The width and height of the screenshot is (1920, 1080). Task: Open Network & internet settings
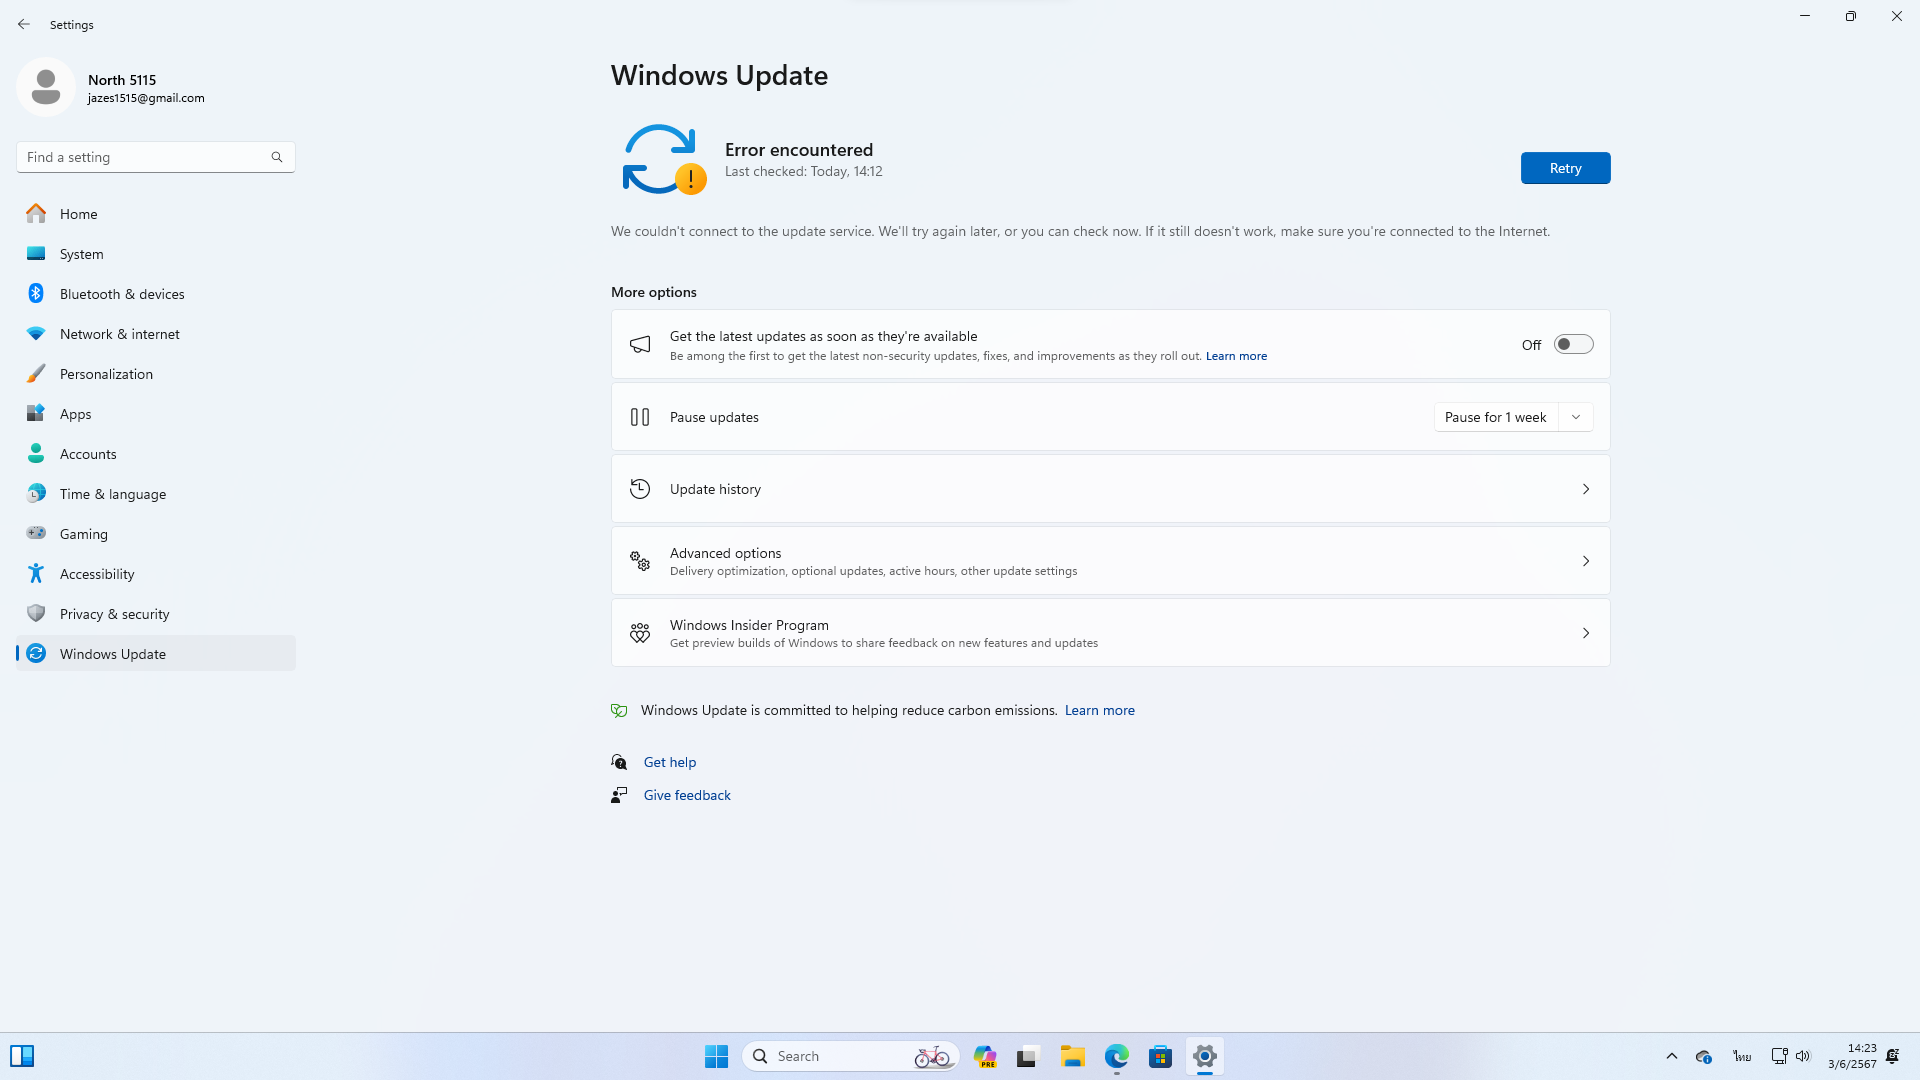coord(156,333)
